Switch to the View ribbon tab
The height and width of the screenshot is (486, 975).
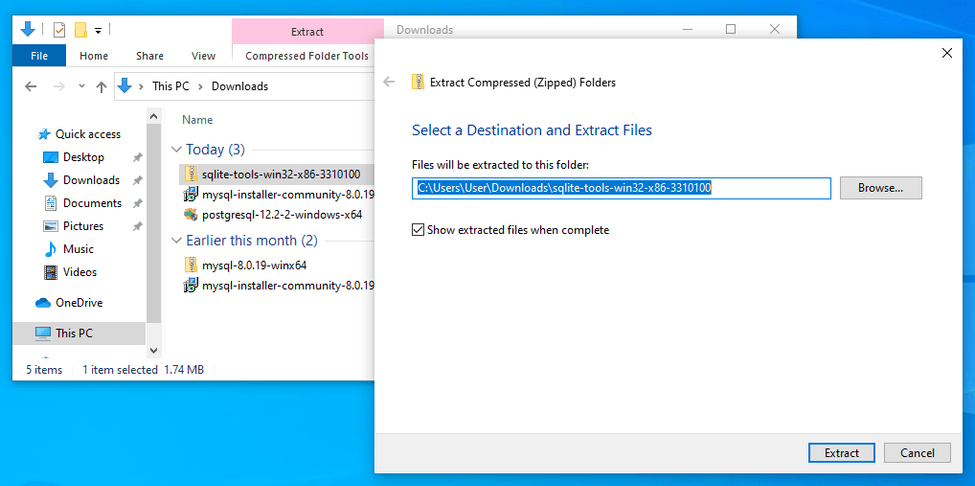(x=203, y=56)
